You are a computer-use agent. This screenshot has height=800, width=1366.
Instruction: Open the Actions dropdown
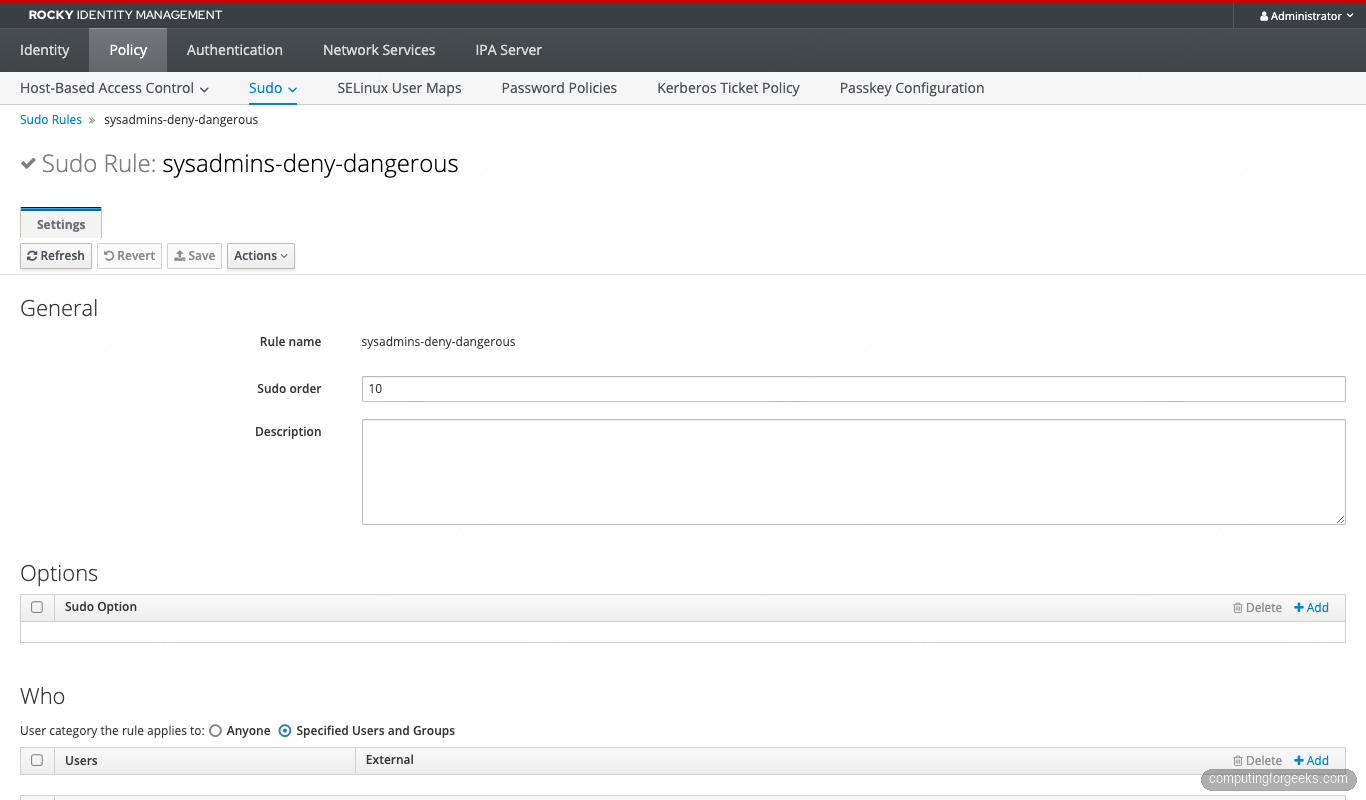[x=261, y=256]
